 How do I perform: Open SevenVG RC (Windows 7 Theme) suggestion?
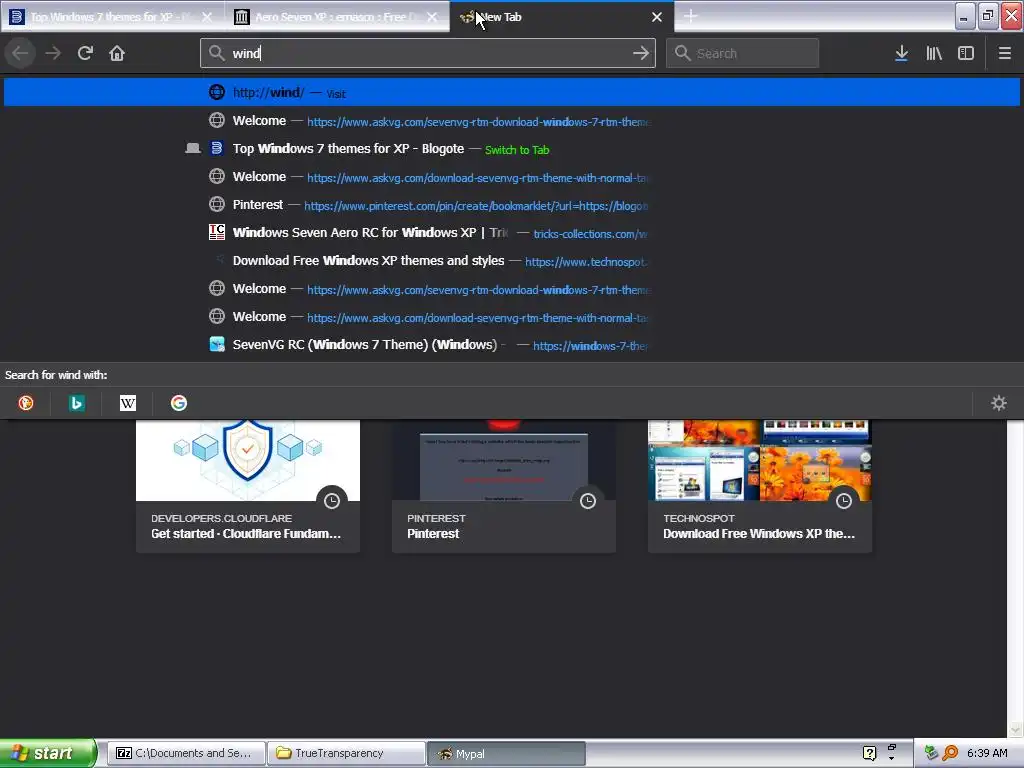[x=512, y=345]
